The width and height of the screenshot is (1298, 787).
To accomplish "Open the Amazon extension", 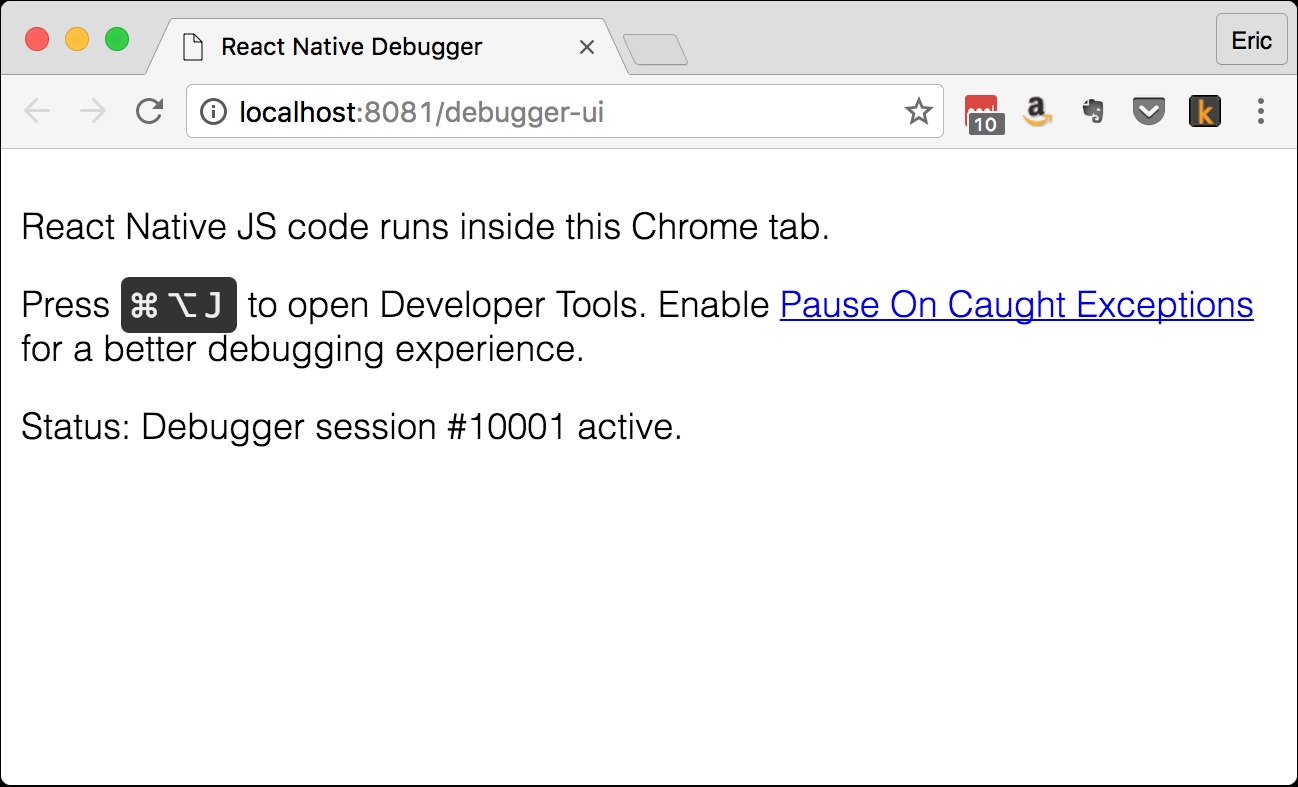I will pyautogui.click(x=1039, y=112).
